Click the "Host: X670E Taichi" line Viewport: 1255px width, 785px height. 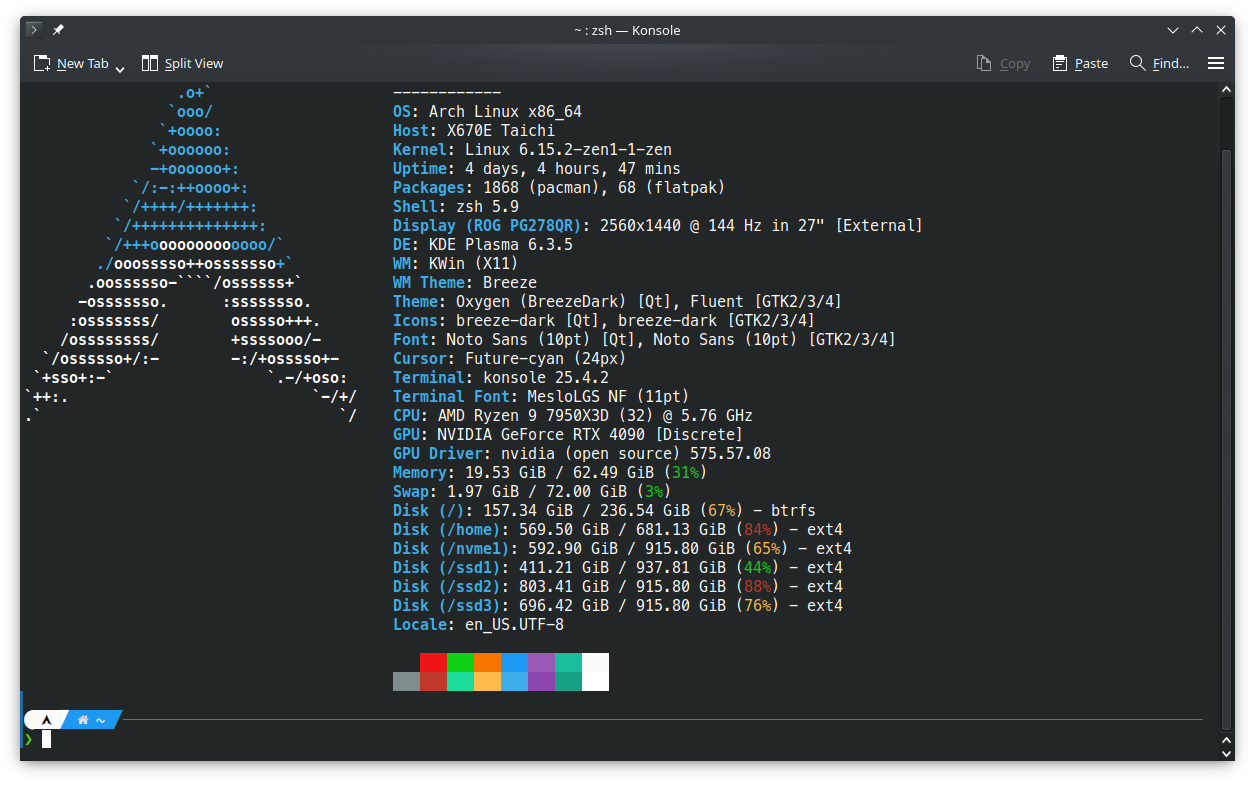click(x=474, y=130)
